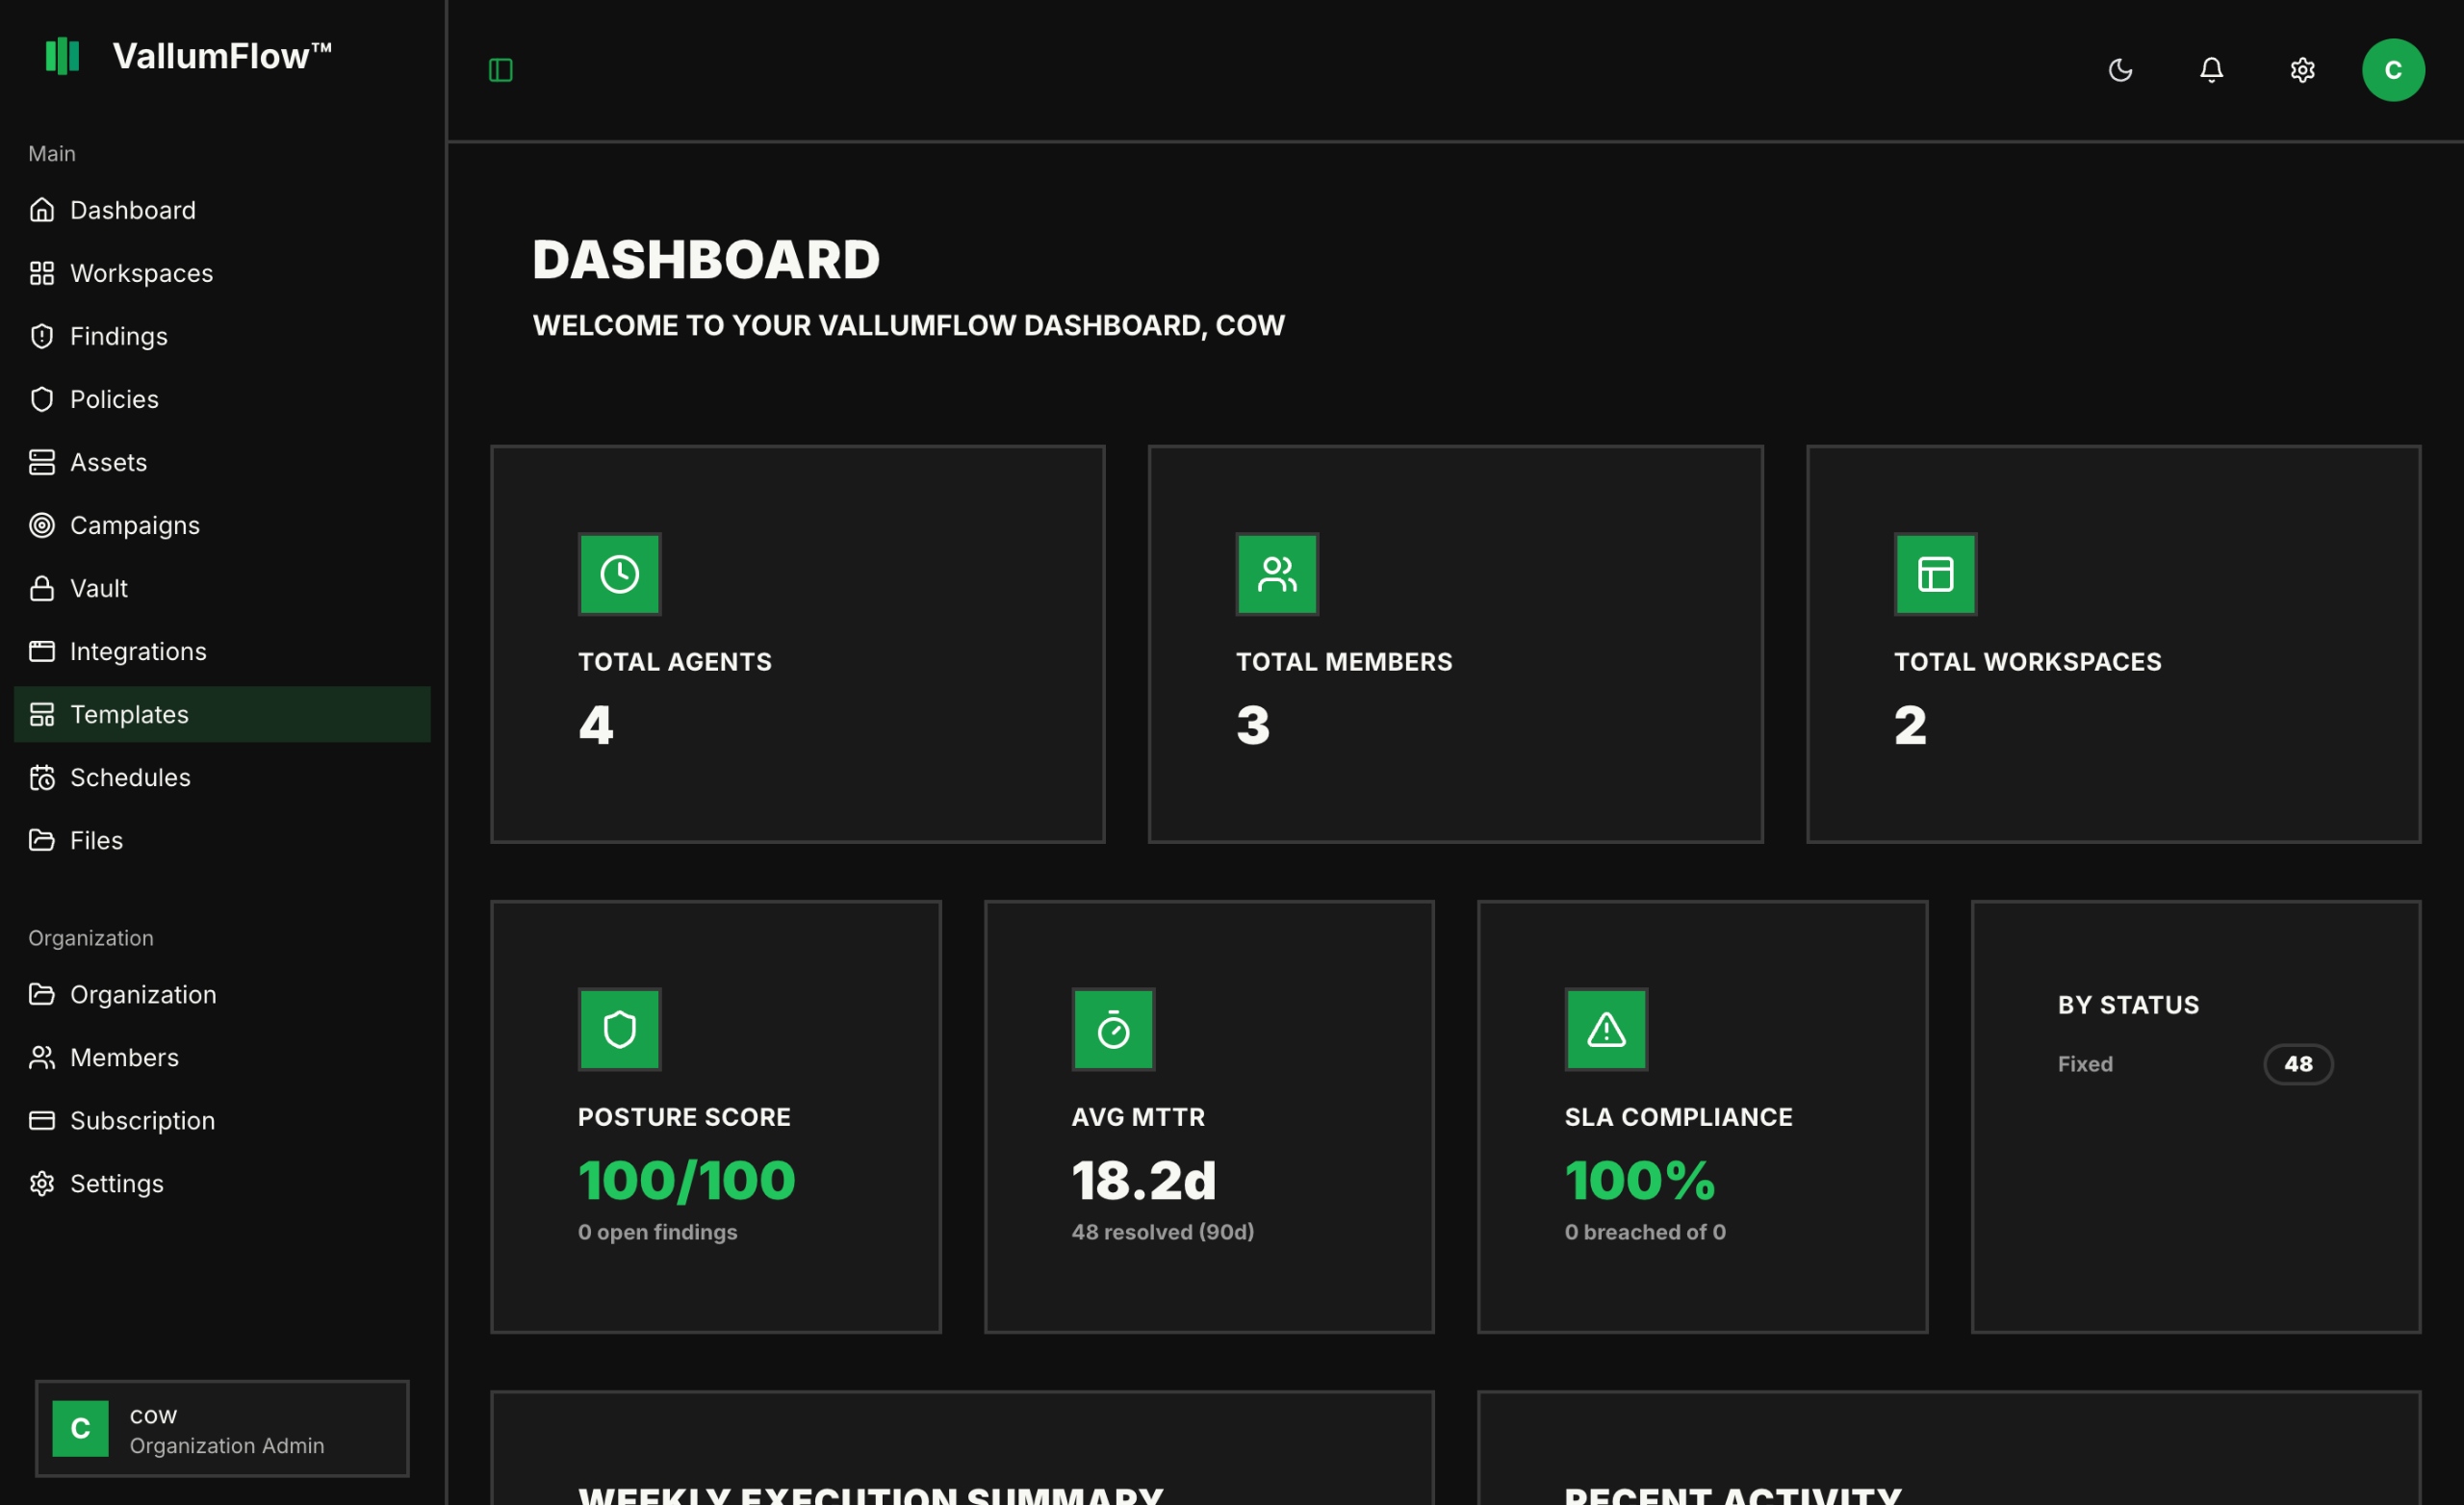
Task: Open the Campaigns page
Action: click(134, 525)
